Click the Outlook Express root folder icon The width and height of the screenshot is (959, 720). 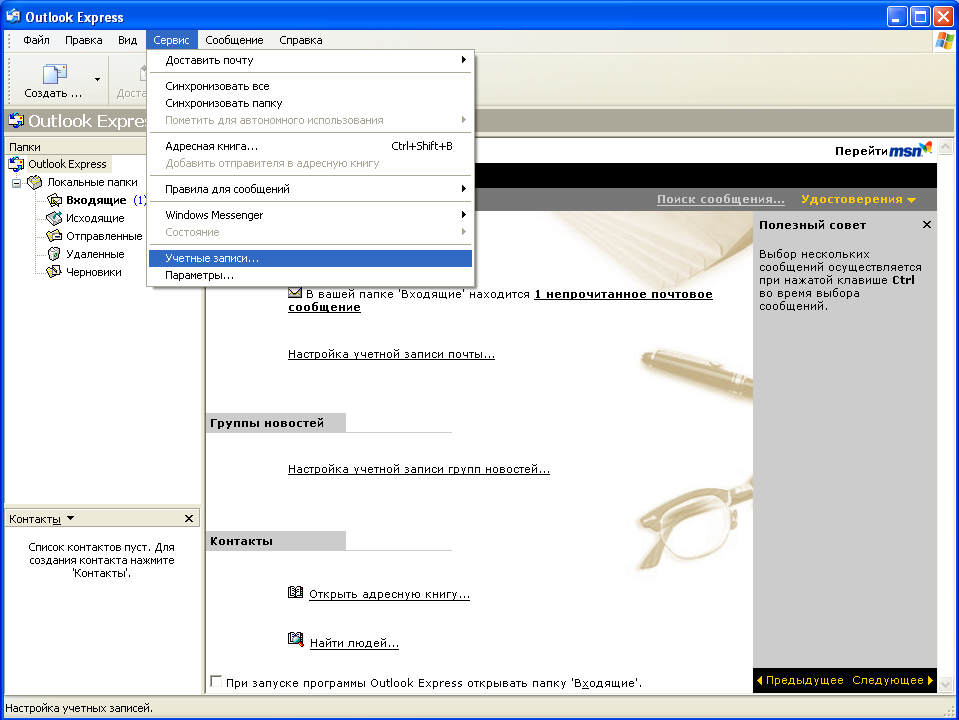click(16, 164)
